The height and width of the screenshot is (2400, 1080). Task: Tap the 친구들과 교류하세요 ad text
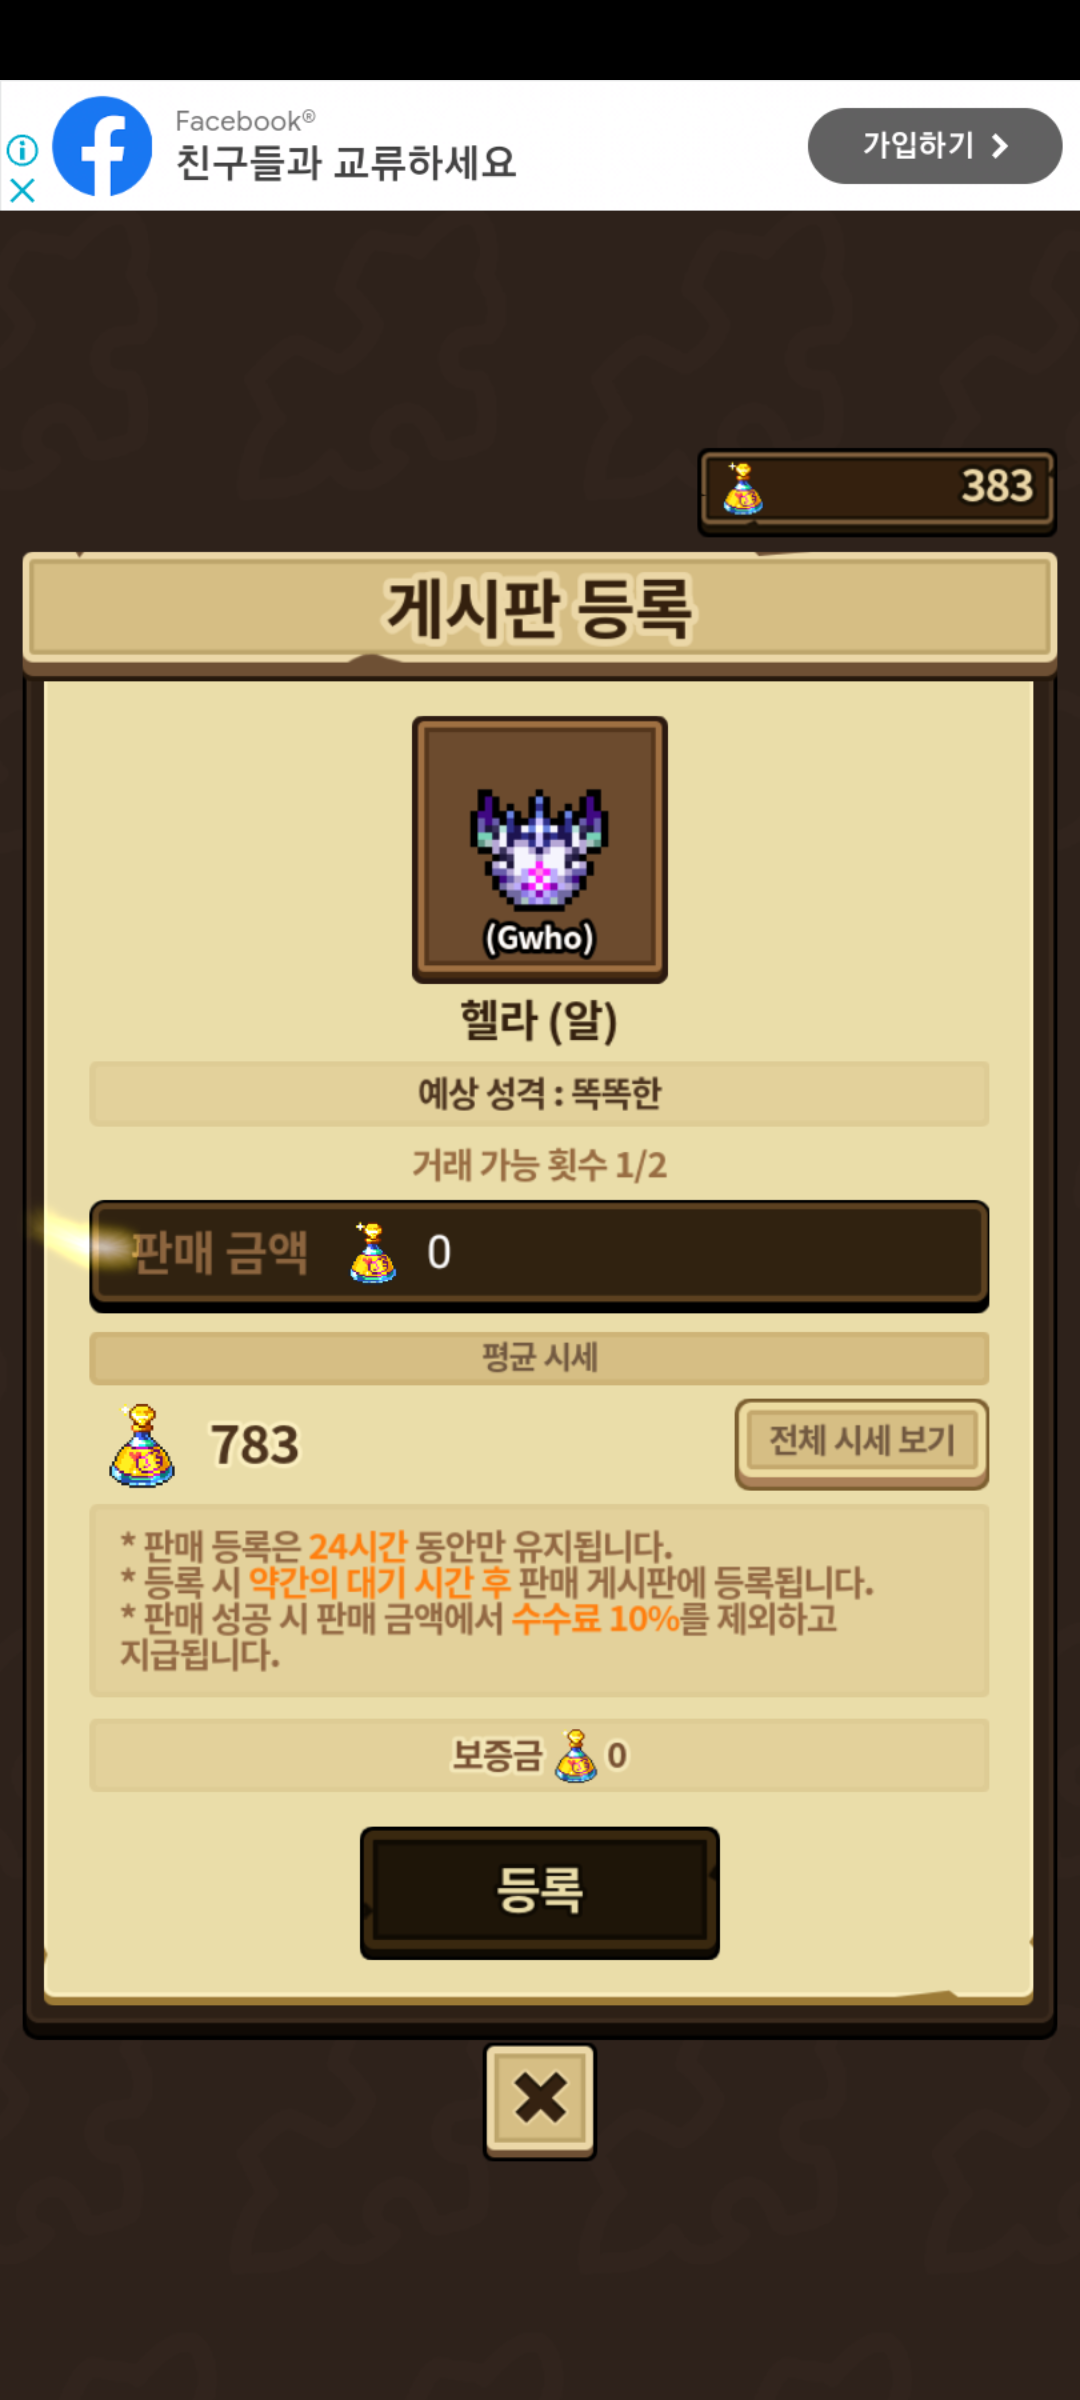coord(346,163)
